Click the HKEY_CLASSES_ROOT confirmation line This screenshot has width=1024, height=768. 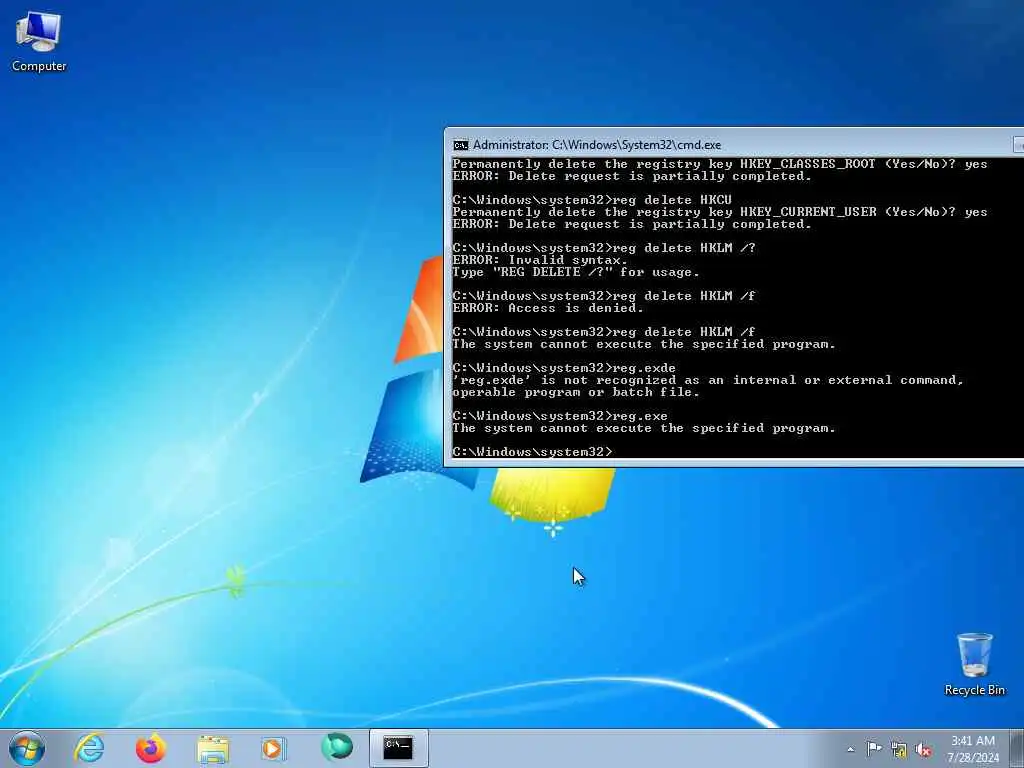(720, 164)
